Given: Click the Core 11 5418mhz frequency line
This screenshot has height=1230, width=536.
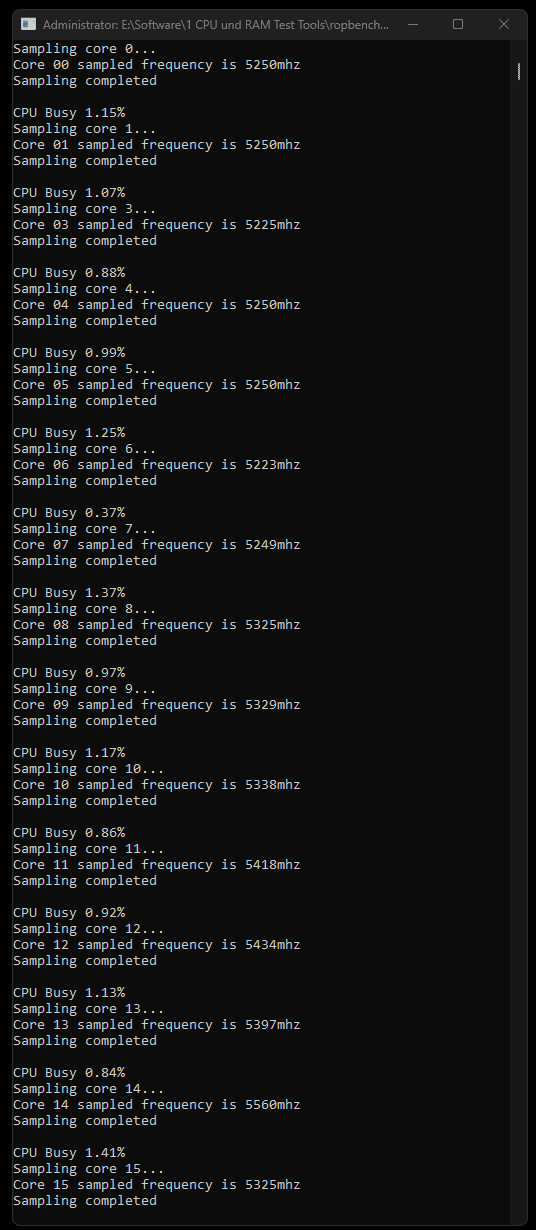Looking at the screenshot, I should click(156, 865).
